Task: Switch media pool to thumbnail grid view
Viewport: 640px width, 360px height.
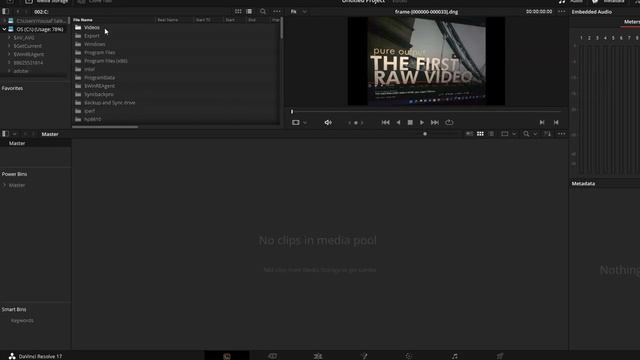Action: click(x=480, y=134)
